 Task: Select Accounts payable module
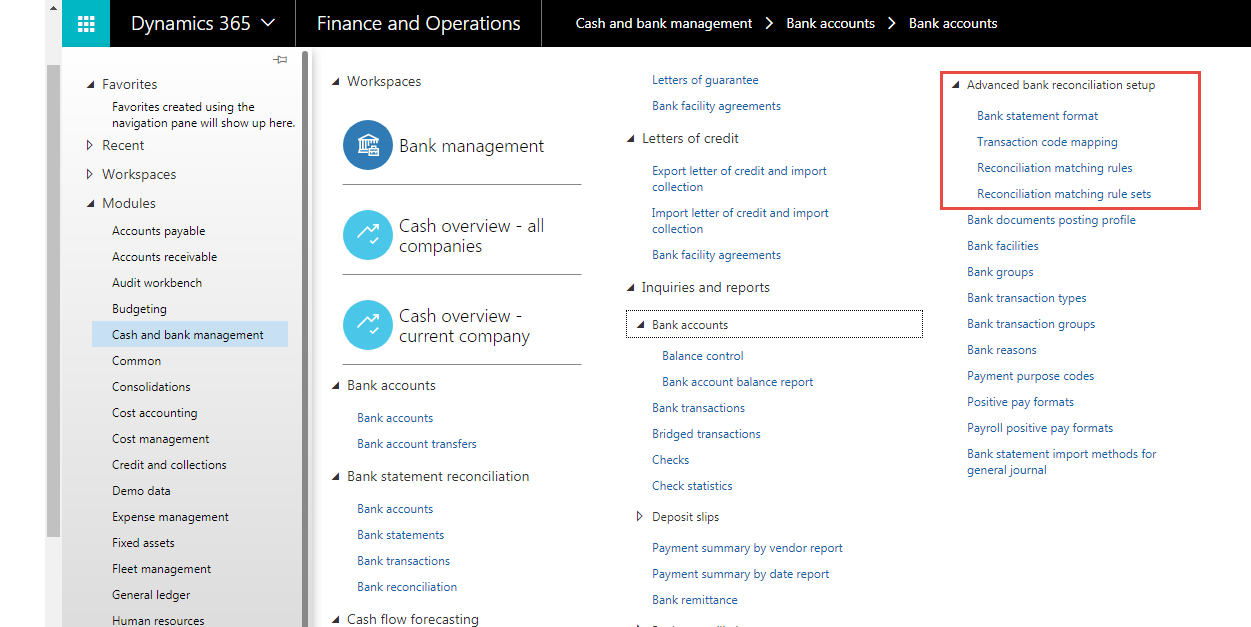pos(158,231)
